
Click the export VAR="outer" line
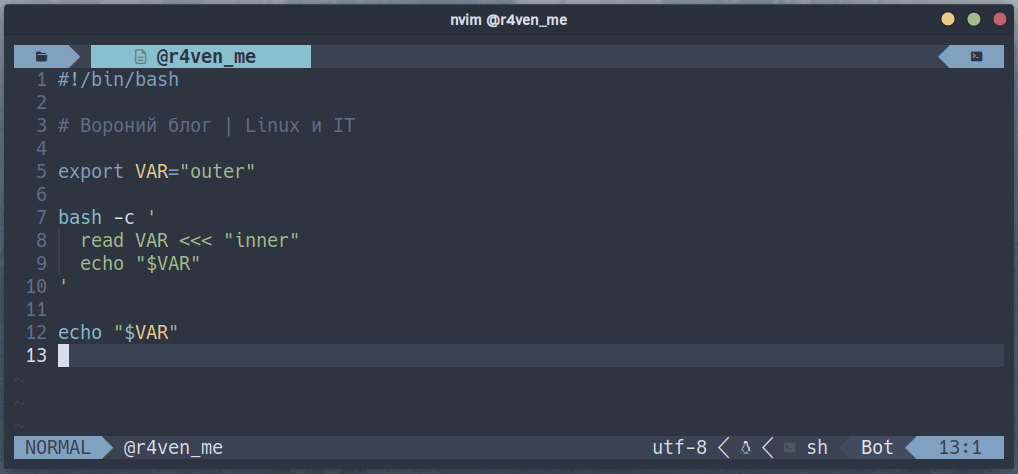pyautogui.click(x=156, y=172)
